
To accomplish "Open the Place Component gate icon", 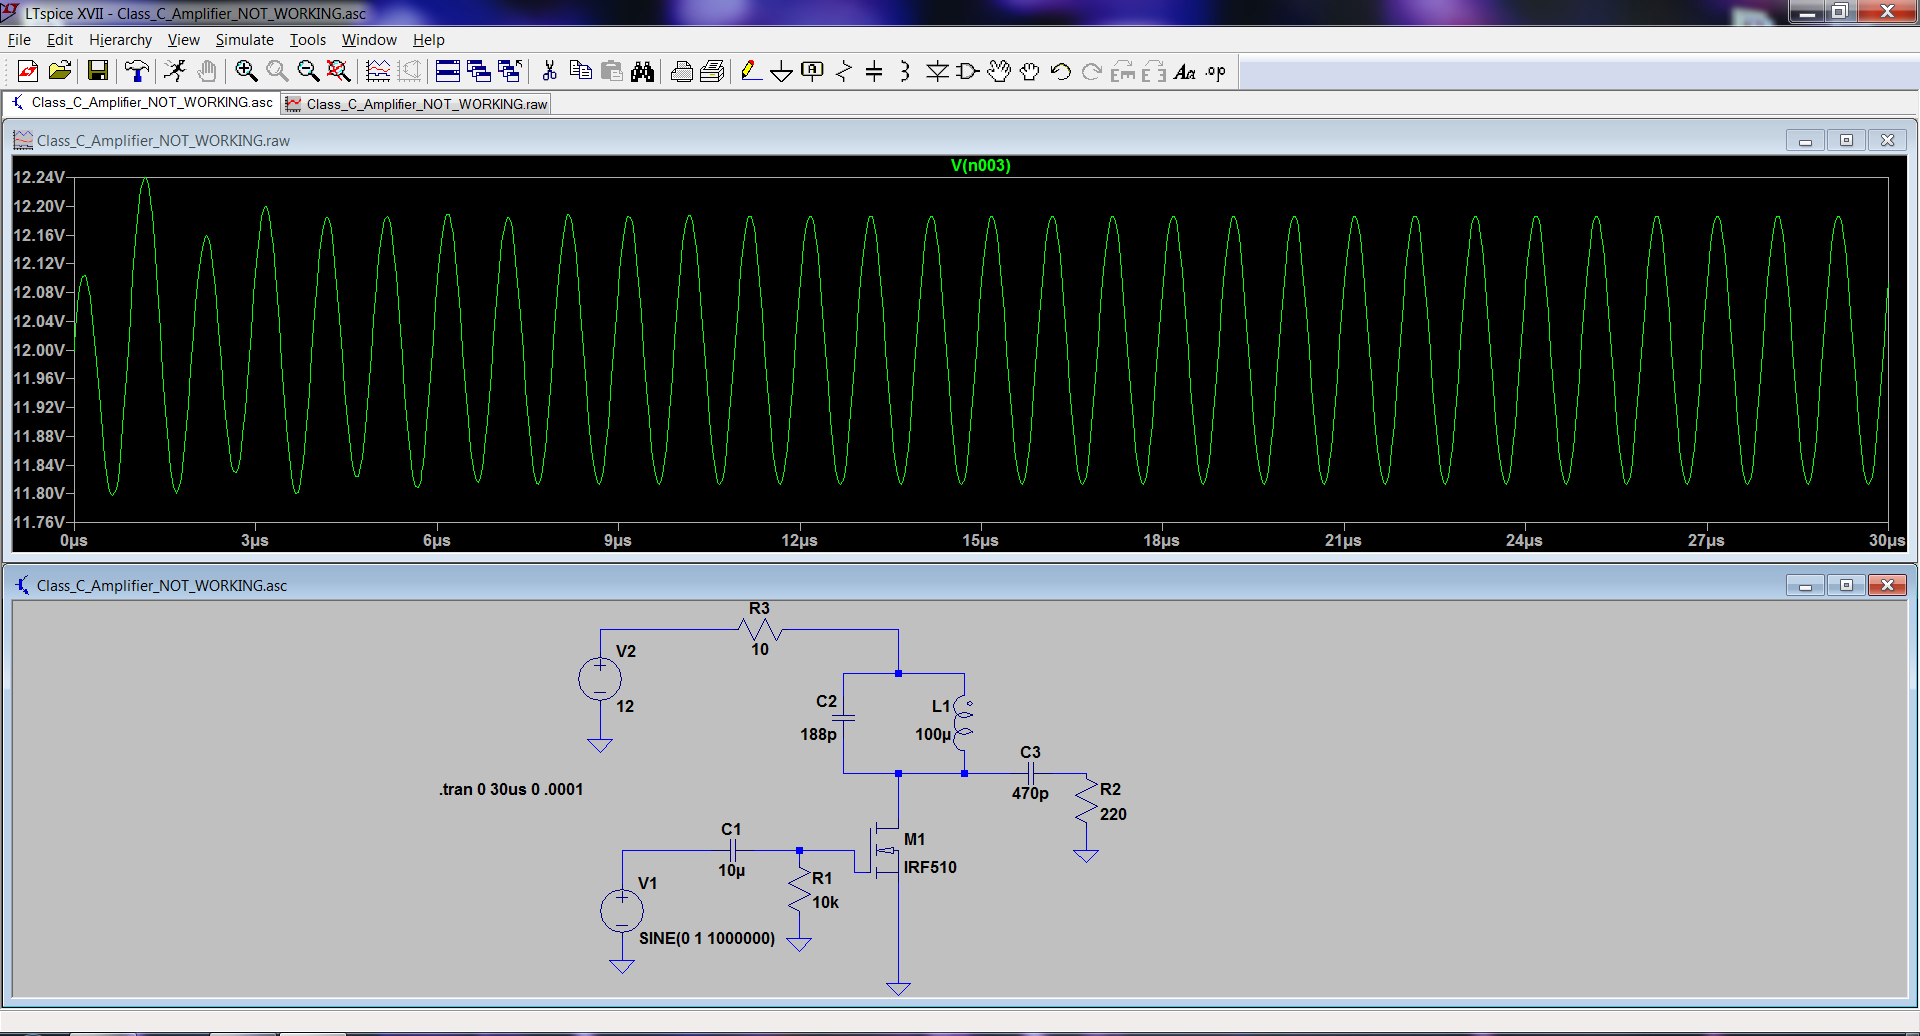I will (968, 71).
